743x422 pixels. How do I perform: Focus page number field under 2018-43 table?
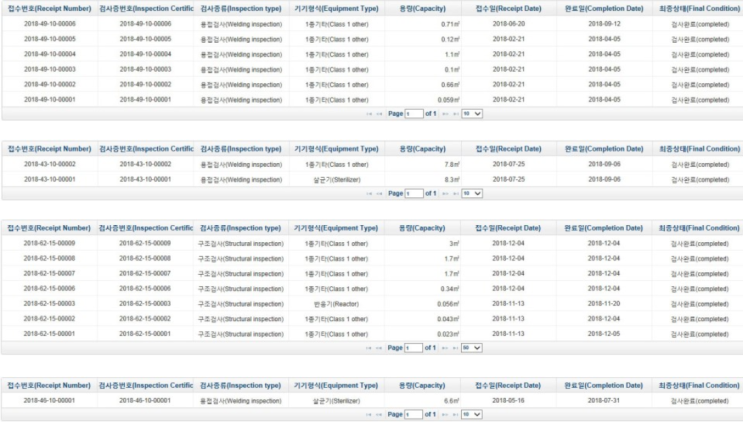point(414,193)
